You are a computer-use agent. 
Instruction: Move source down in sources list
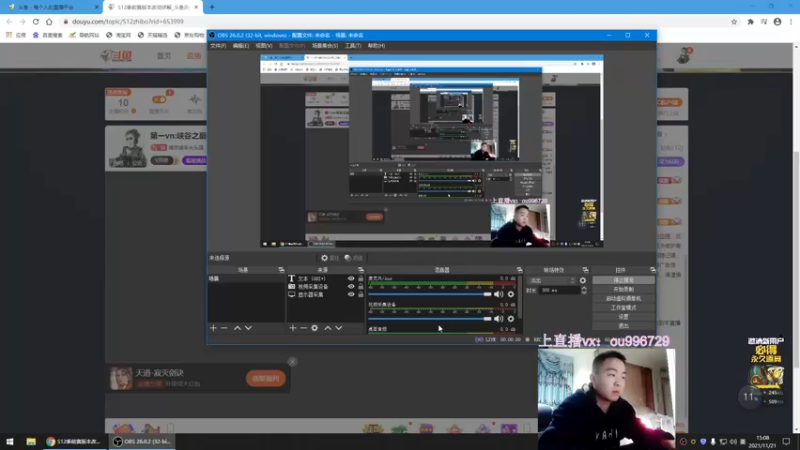339,328
